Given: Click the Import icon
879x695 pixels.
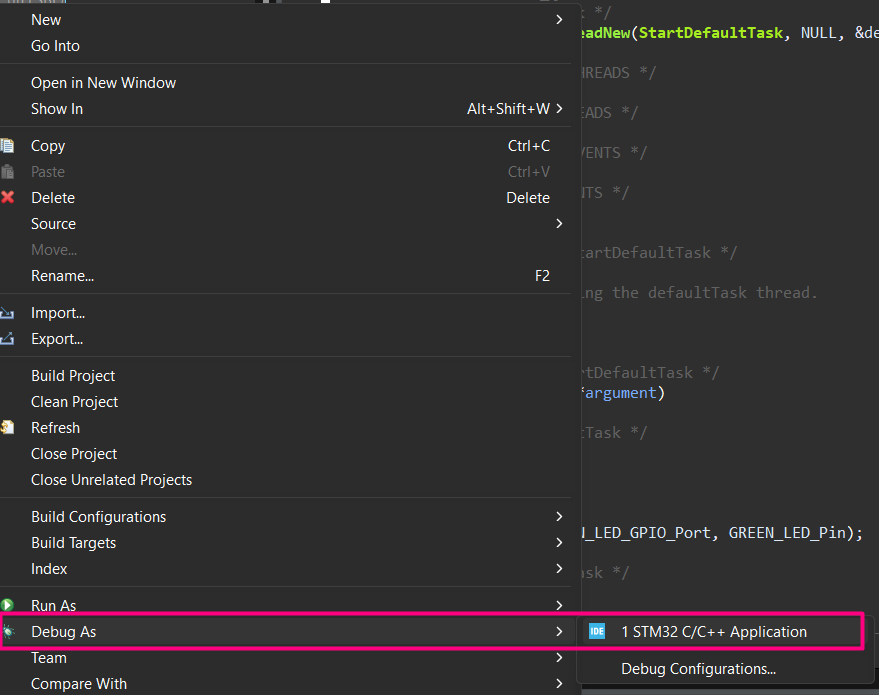Looking at the screenshot, I should pos(8,313).
